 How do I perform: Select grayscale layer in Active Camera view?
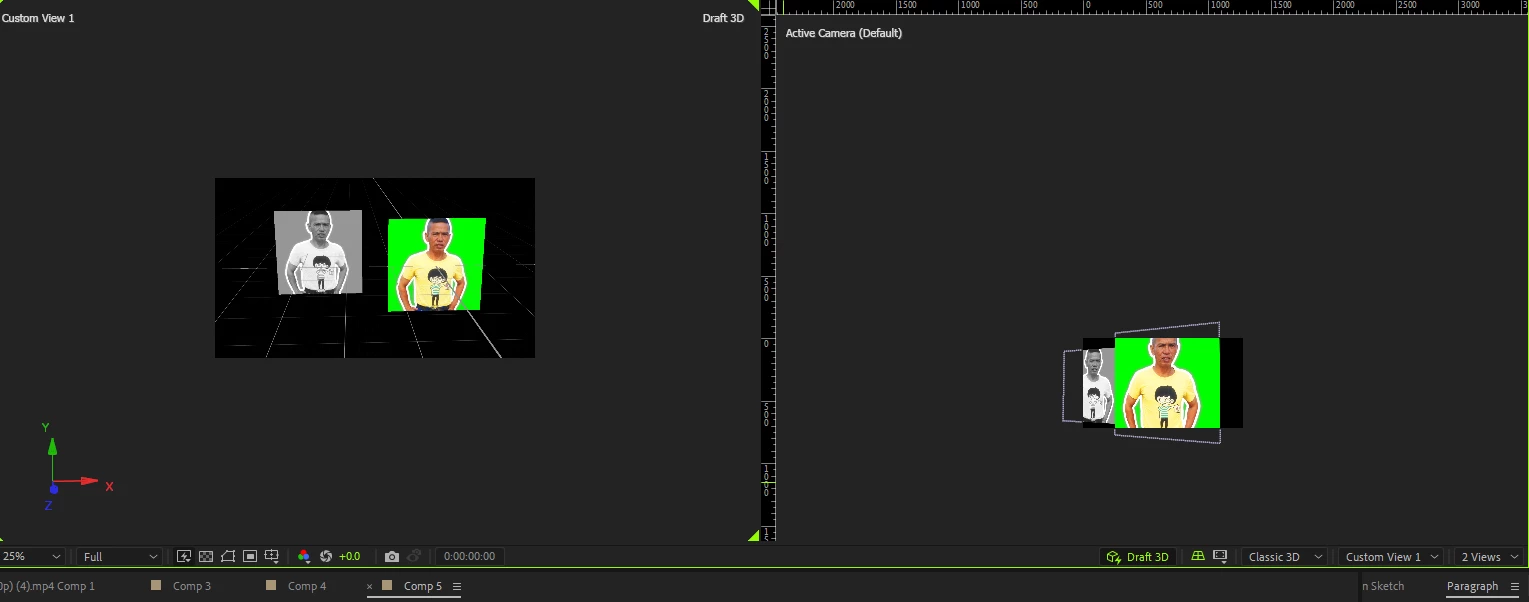click(1098, 385)
